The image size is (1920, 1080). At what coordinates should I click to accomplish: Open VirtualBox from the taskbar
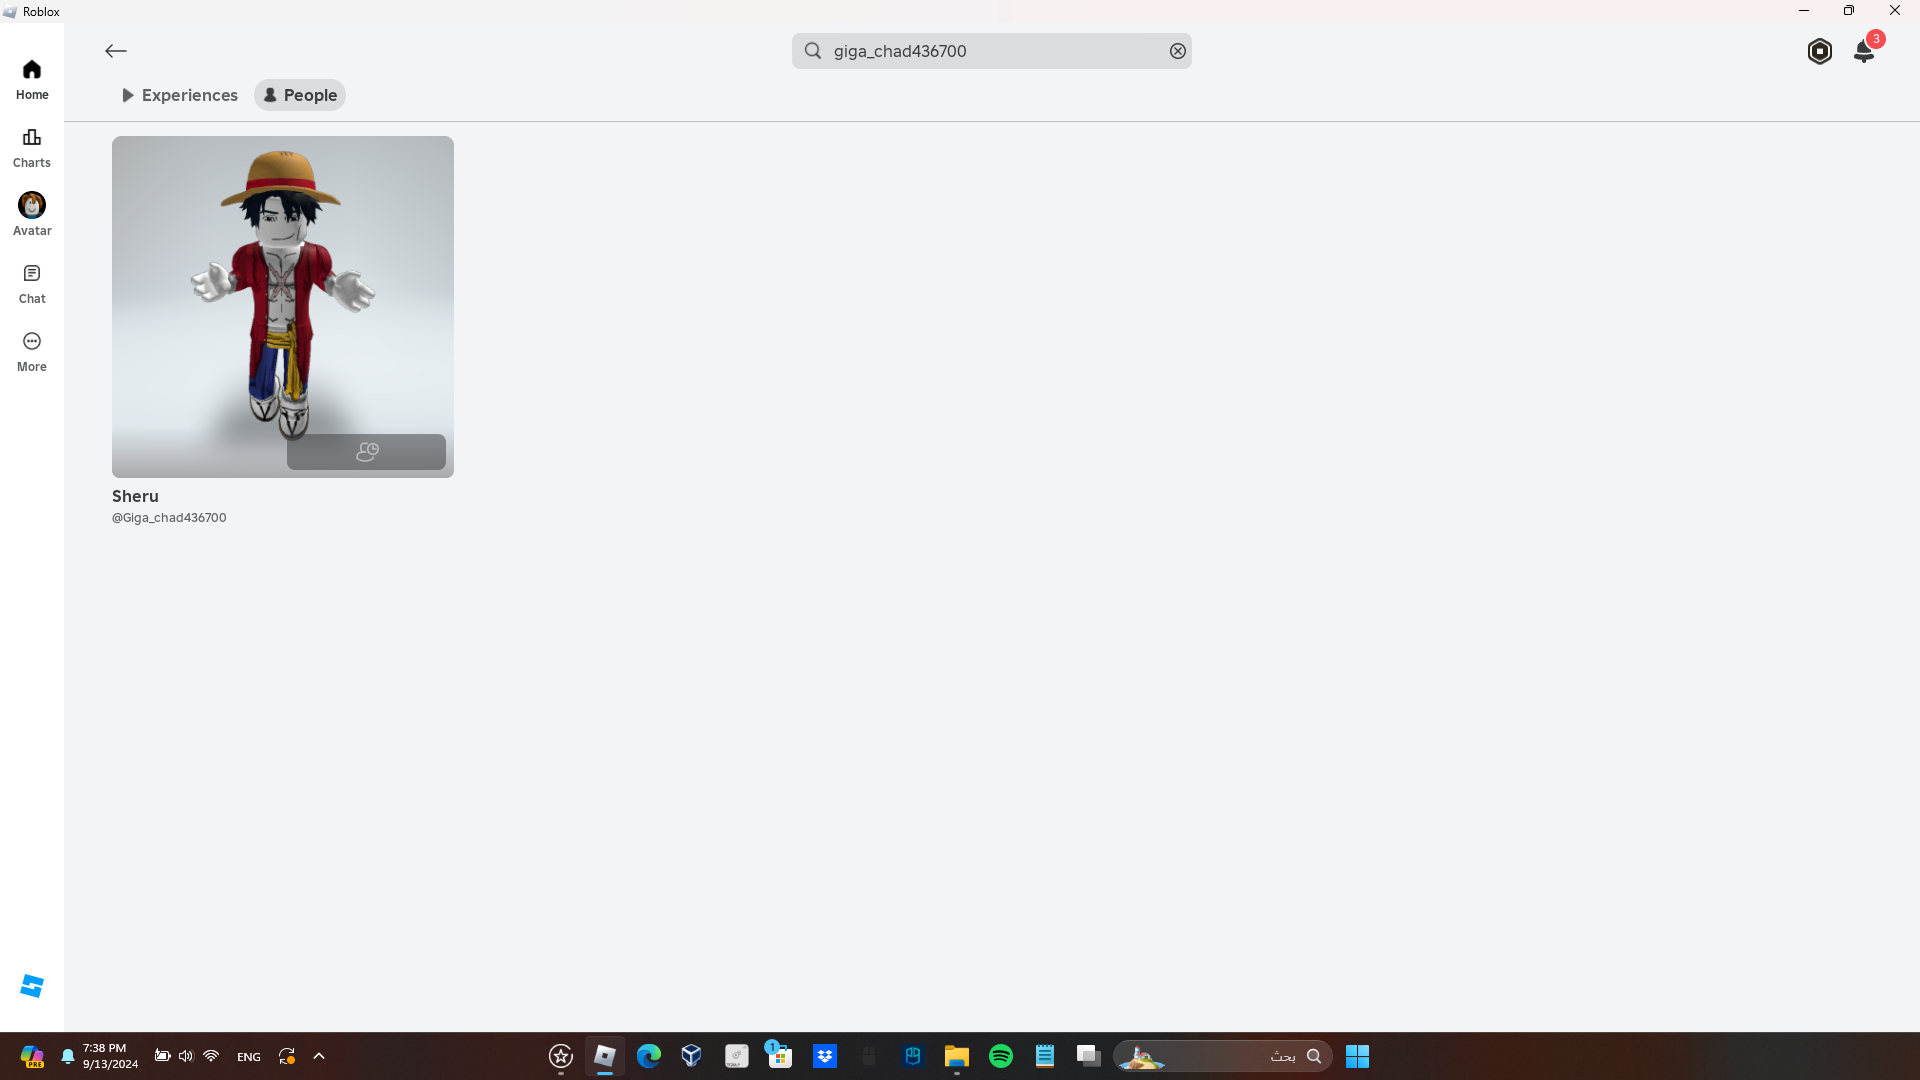pos(691,1056)
